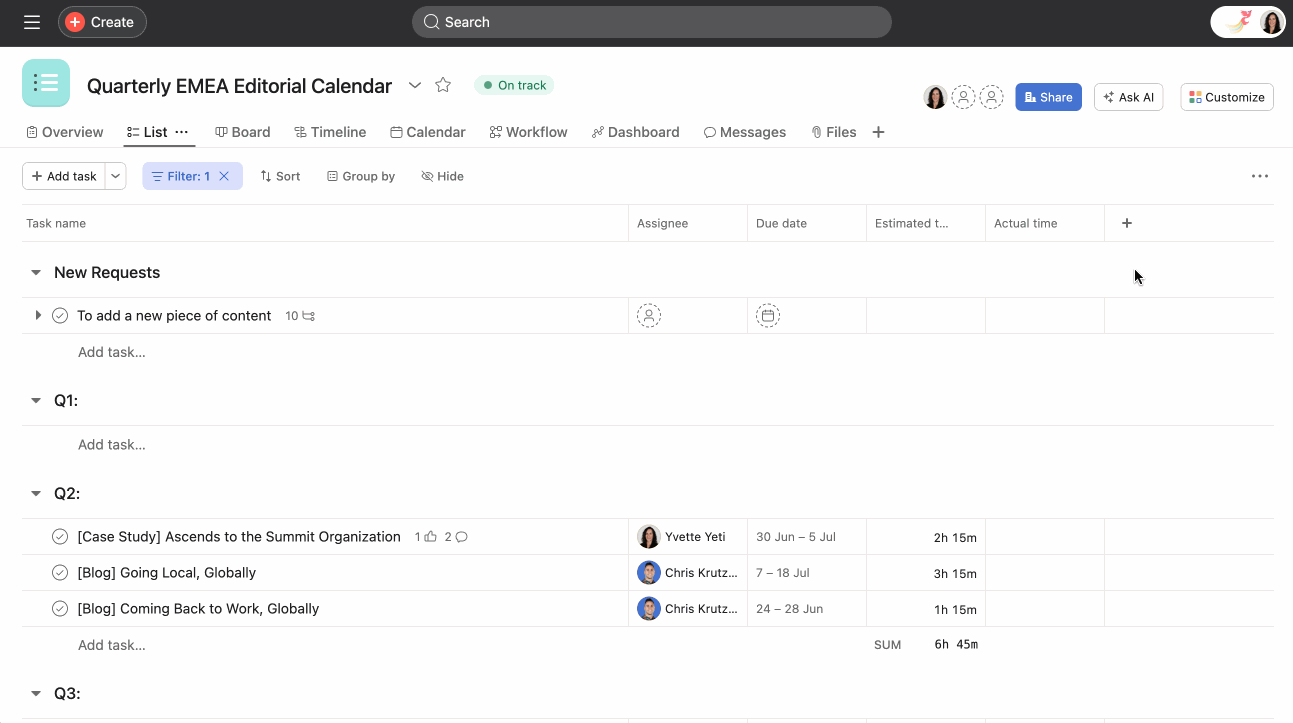Check off '[Case Study] Ascends to the Summit Organization'
This screenshot has width=1293, height=723.
(x=59, y=536)
